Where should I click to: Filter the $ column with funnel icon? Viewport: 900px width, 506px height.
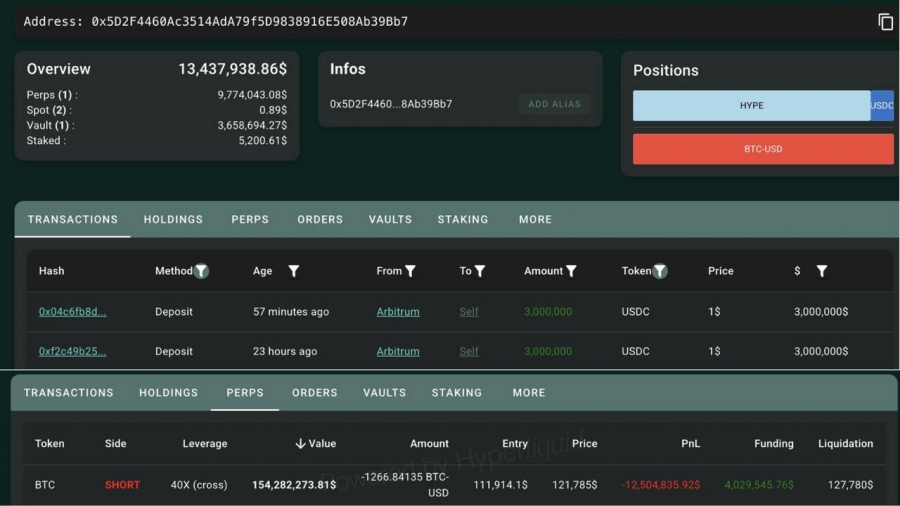click(x=821, y=271)
